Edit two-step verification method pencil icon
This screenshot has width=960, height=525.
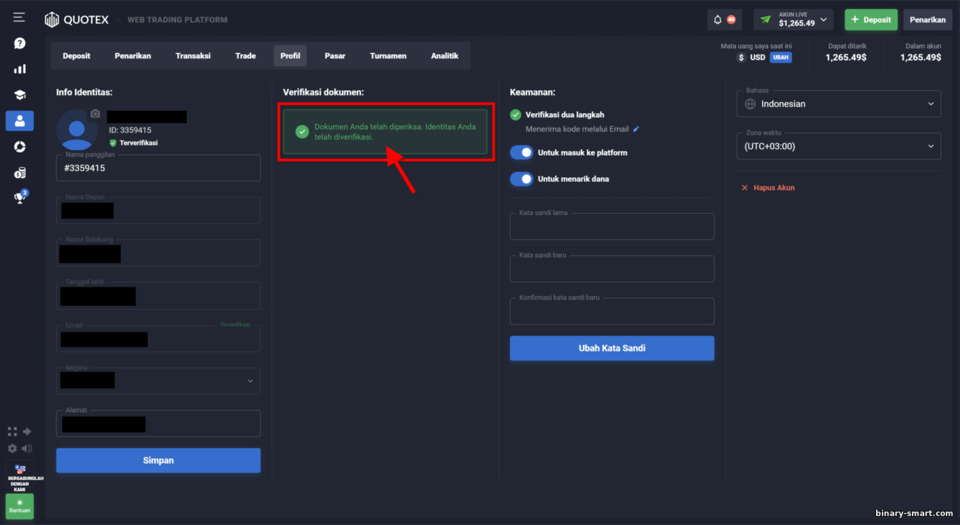pyautogui.click(x=636, y=129)
